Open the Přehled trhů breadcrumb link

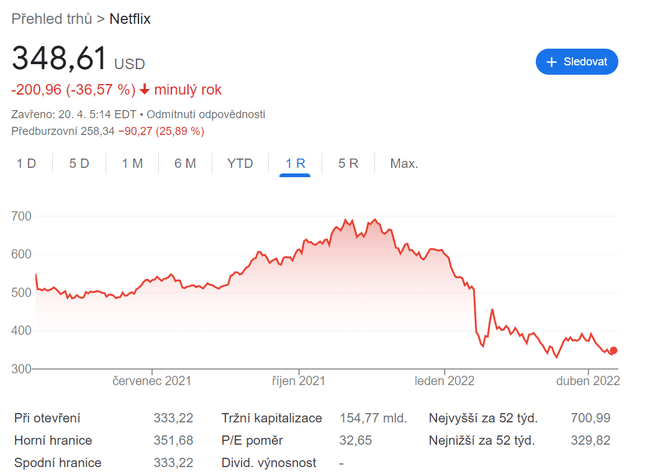[50, 19]
